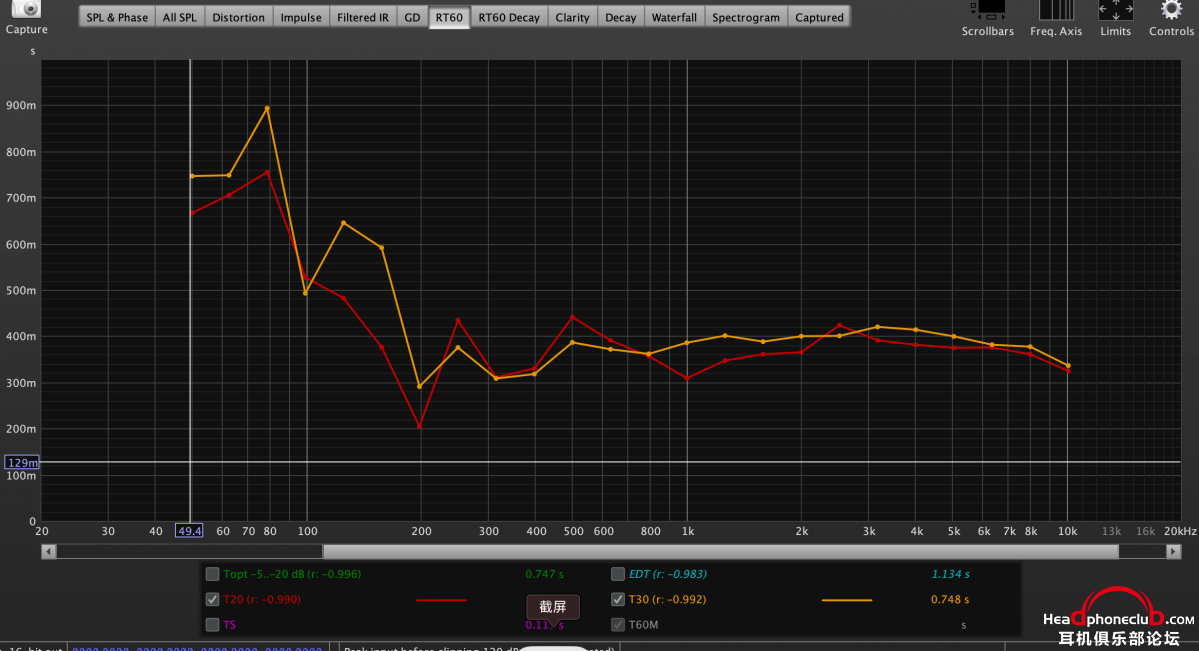Go to the Impulse tab
Image resolution: width=1199 pixels, height=651 pixels.
pyautogui.click(x=301, y=17)
